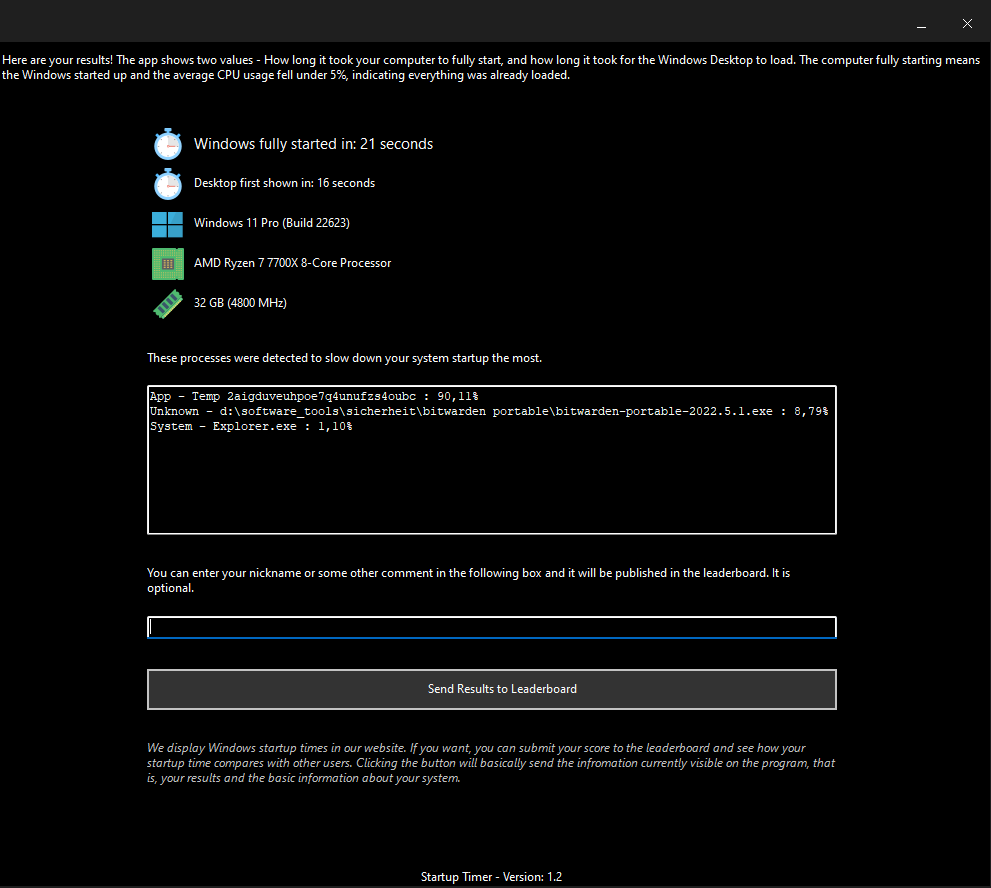Viewport: 991px width, 888px height.
Task: Click the Windows logo icon next to Windows 11 Pro
Action: click(167, 224)
